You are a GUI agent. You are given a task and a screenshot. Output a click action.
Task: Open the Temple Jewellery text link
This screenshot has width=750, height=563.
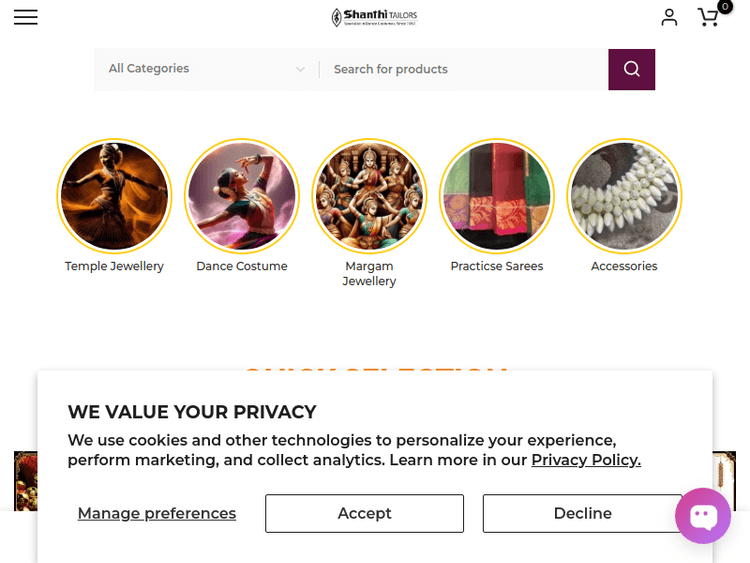click(114, 266)
